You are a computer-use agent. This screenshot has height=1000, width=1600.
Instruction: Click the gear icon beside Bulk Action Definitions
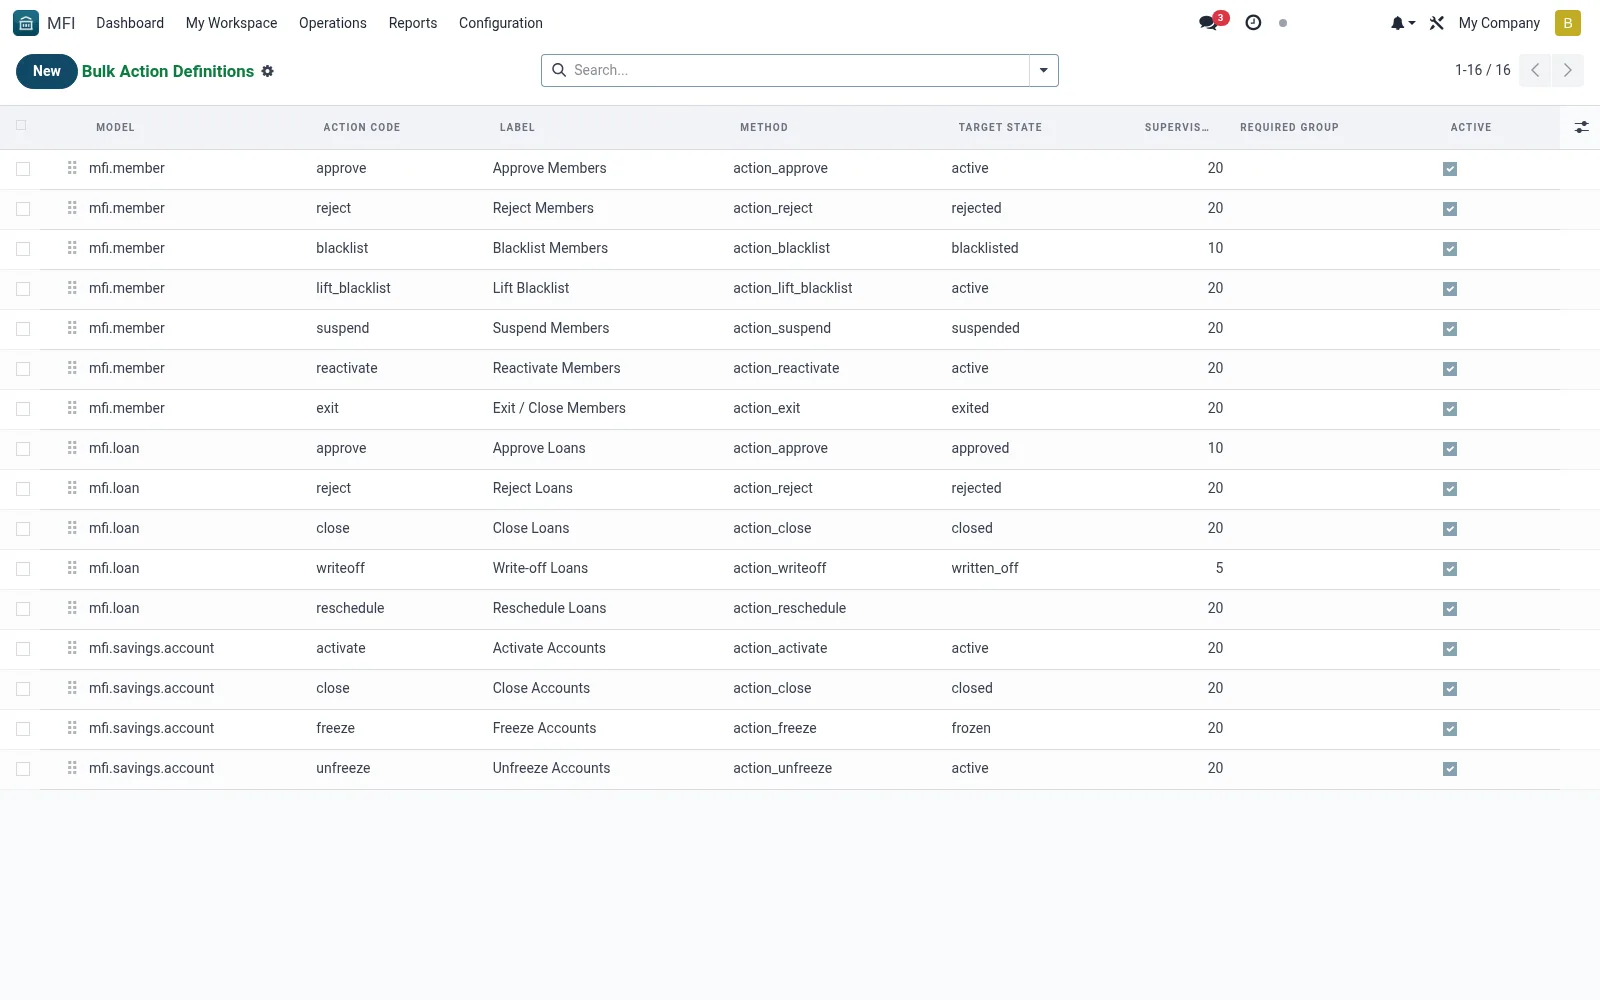point(268,71)
